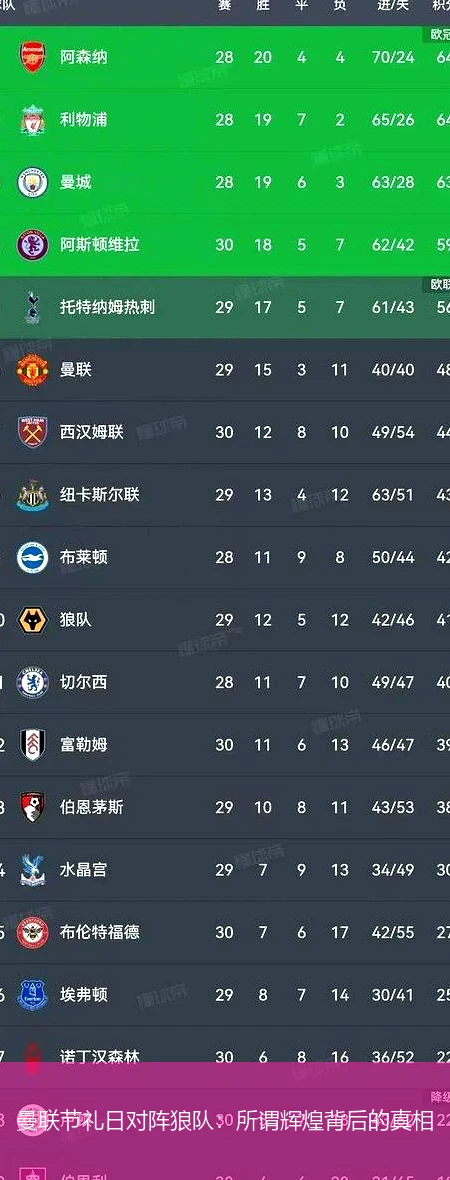This screenshot has height=1180, width=450.
Task: Select the Manchester United crest icon
Action: pyautogui.click(x=32, y=370)
